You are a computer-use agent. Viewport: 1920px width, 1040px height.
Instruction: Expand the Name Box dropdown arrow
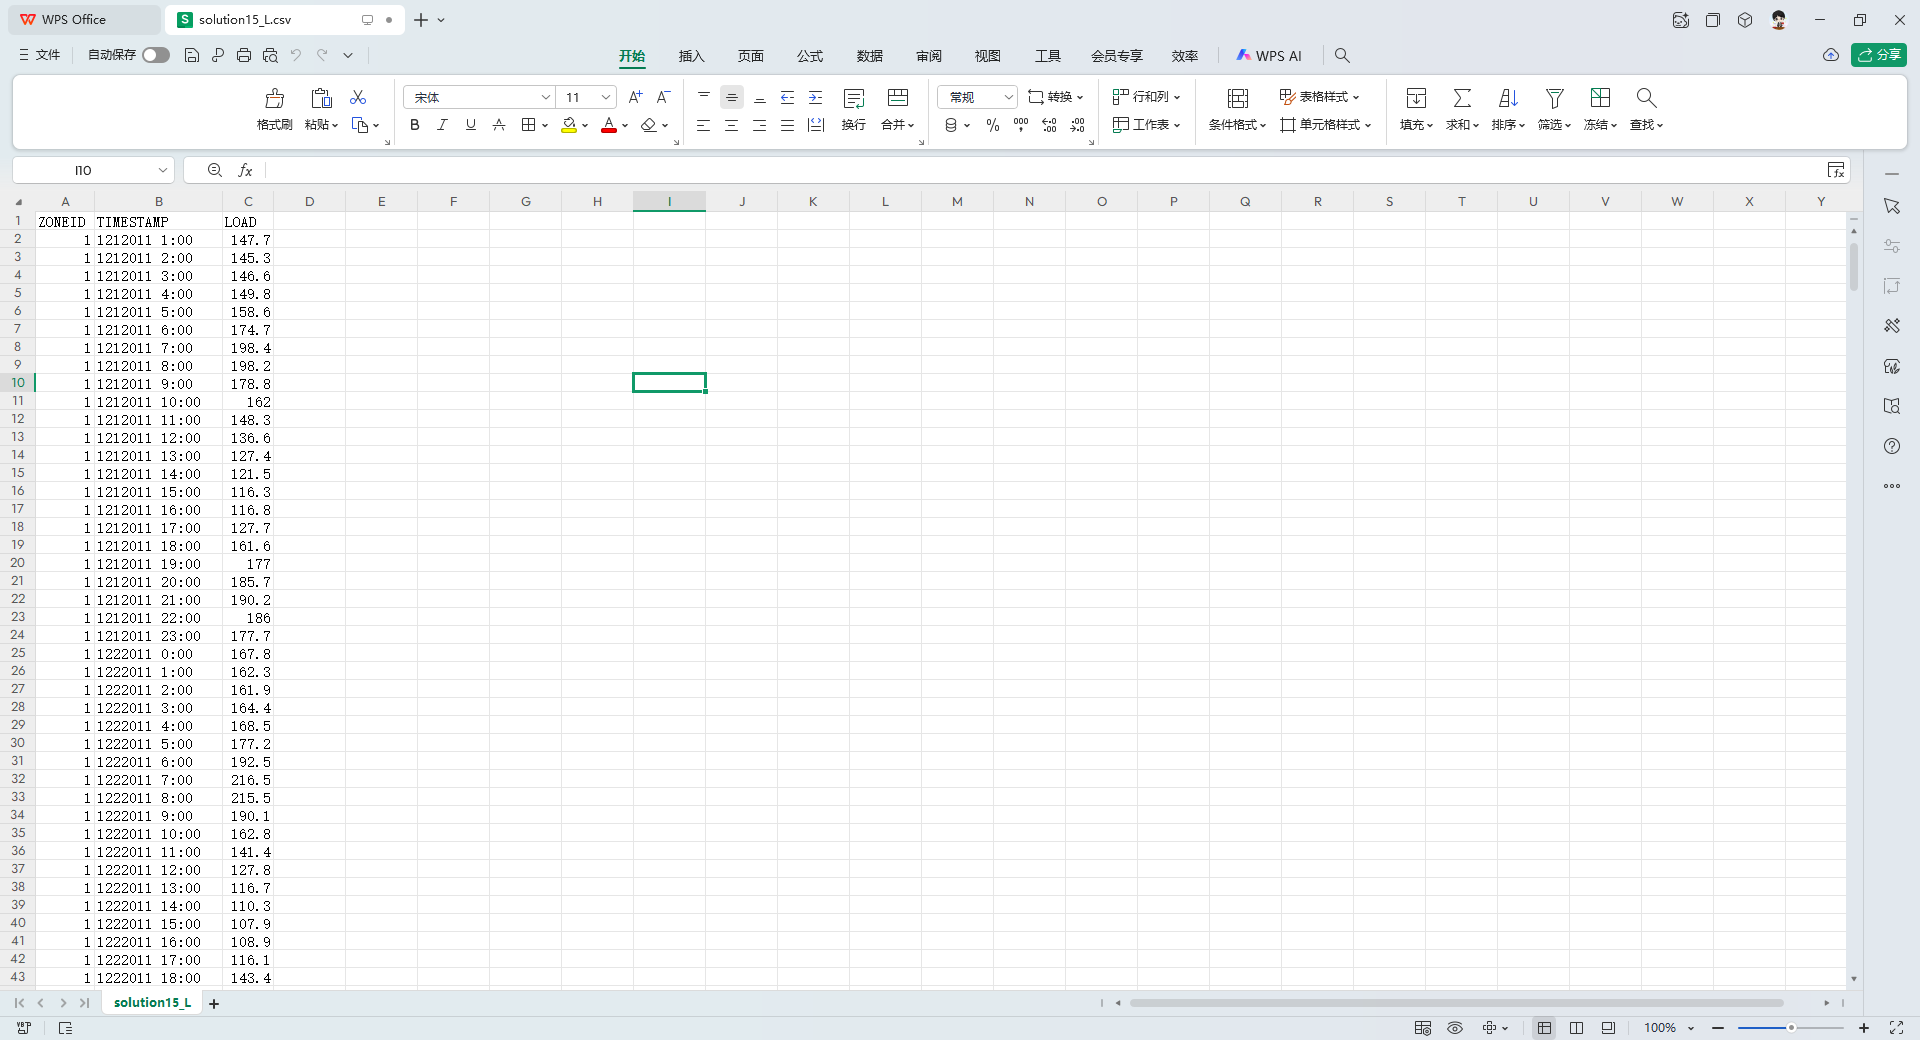click(x=163, y=170)
